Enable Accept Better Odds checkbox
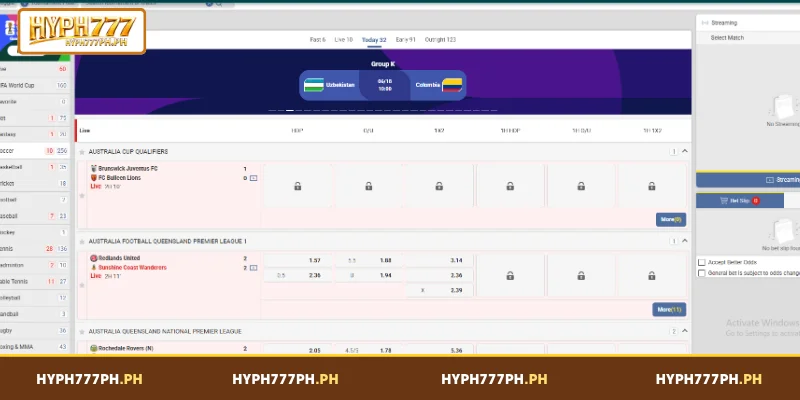Screen dimensions: 800x400 coord(702,262)
